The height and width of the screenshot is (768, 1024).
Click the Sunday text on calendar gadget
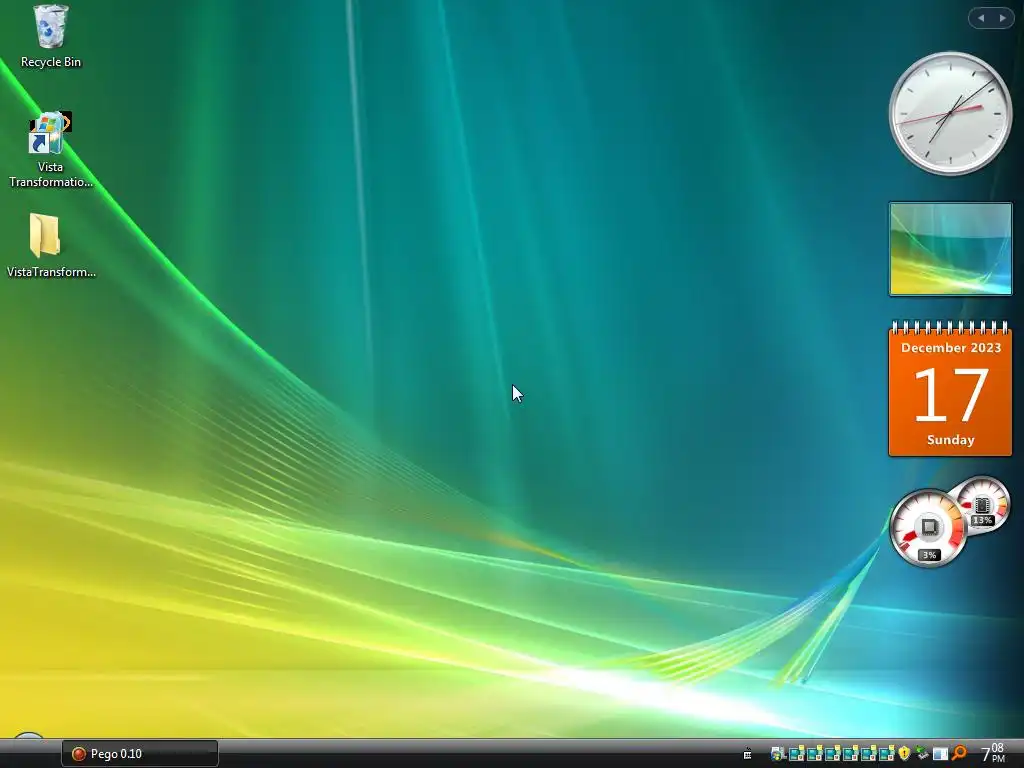point(950,440)
